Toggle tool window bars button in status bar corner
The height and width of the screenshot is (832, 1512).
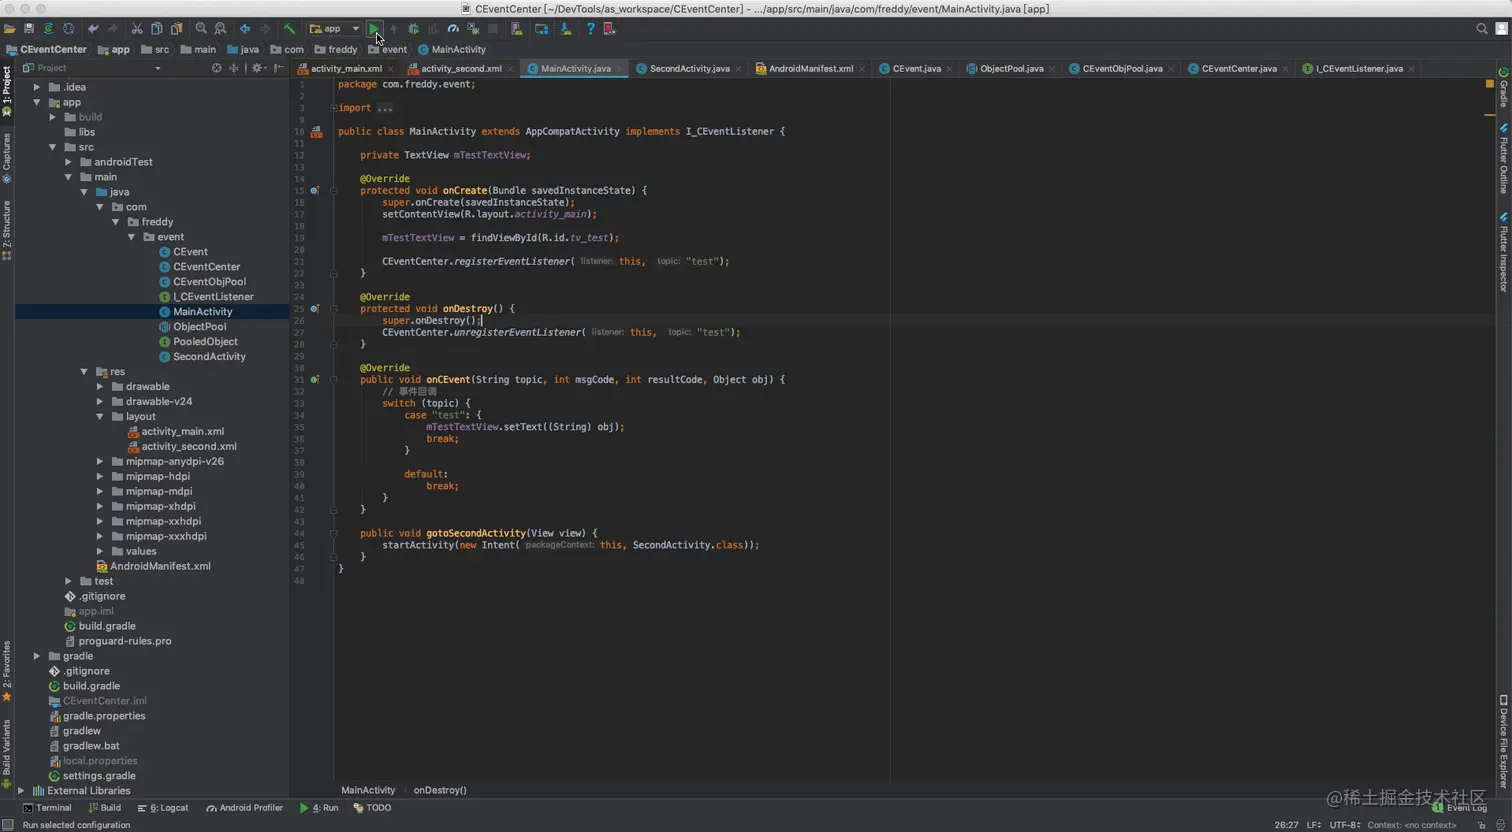8,825
